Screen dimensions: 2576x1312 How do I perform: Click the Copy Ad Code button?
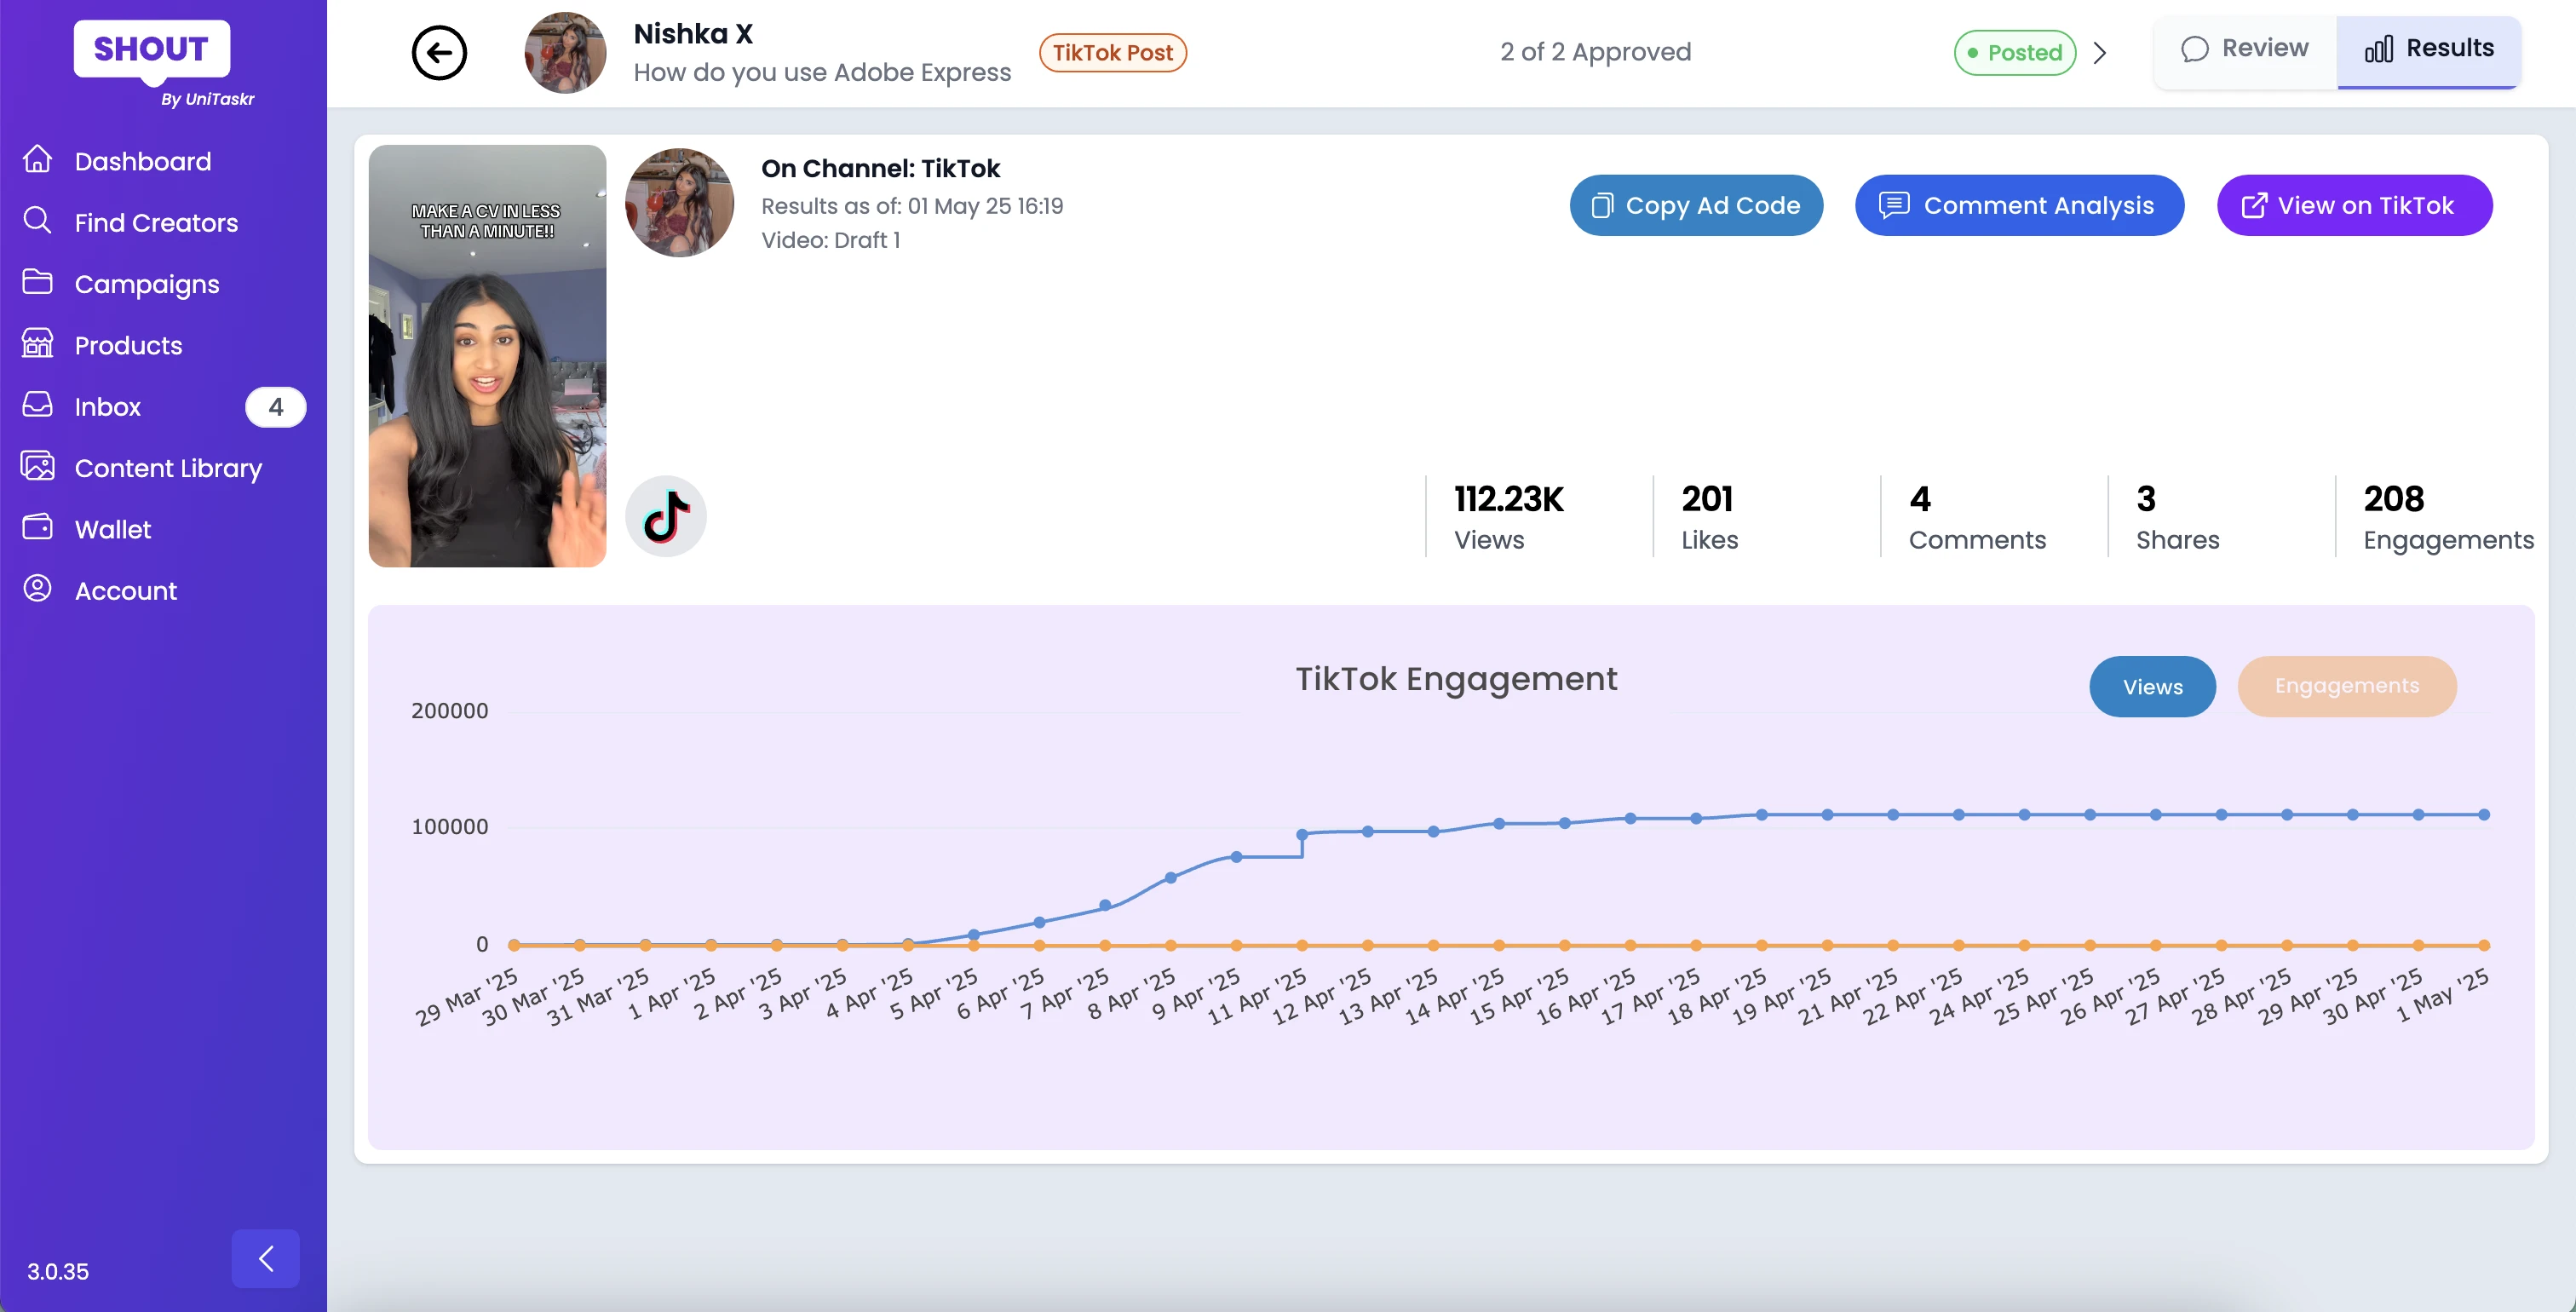(x=1695, y=205)
